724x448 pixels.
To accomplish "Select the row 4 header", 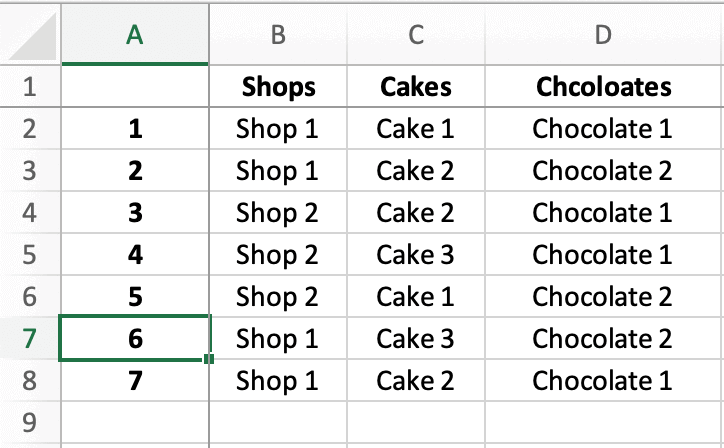I will [29, 213].
